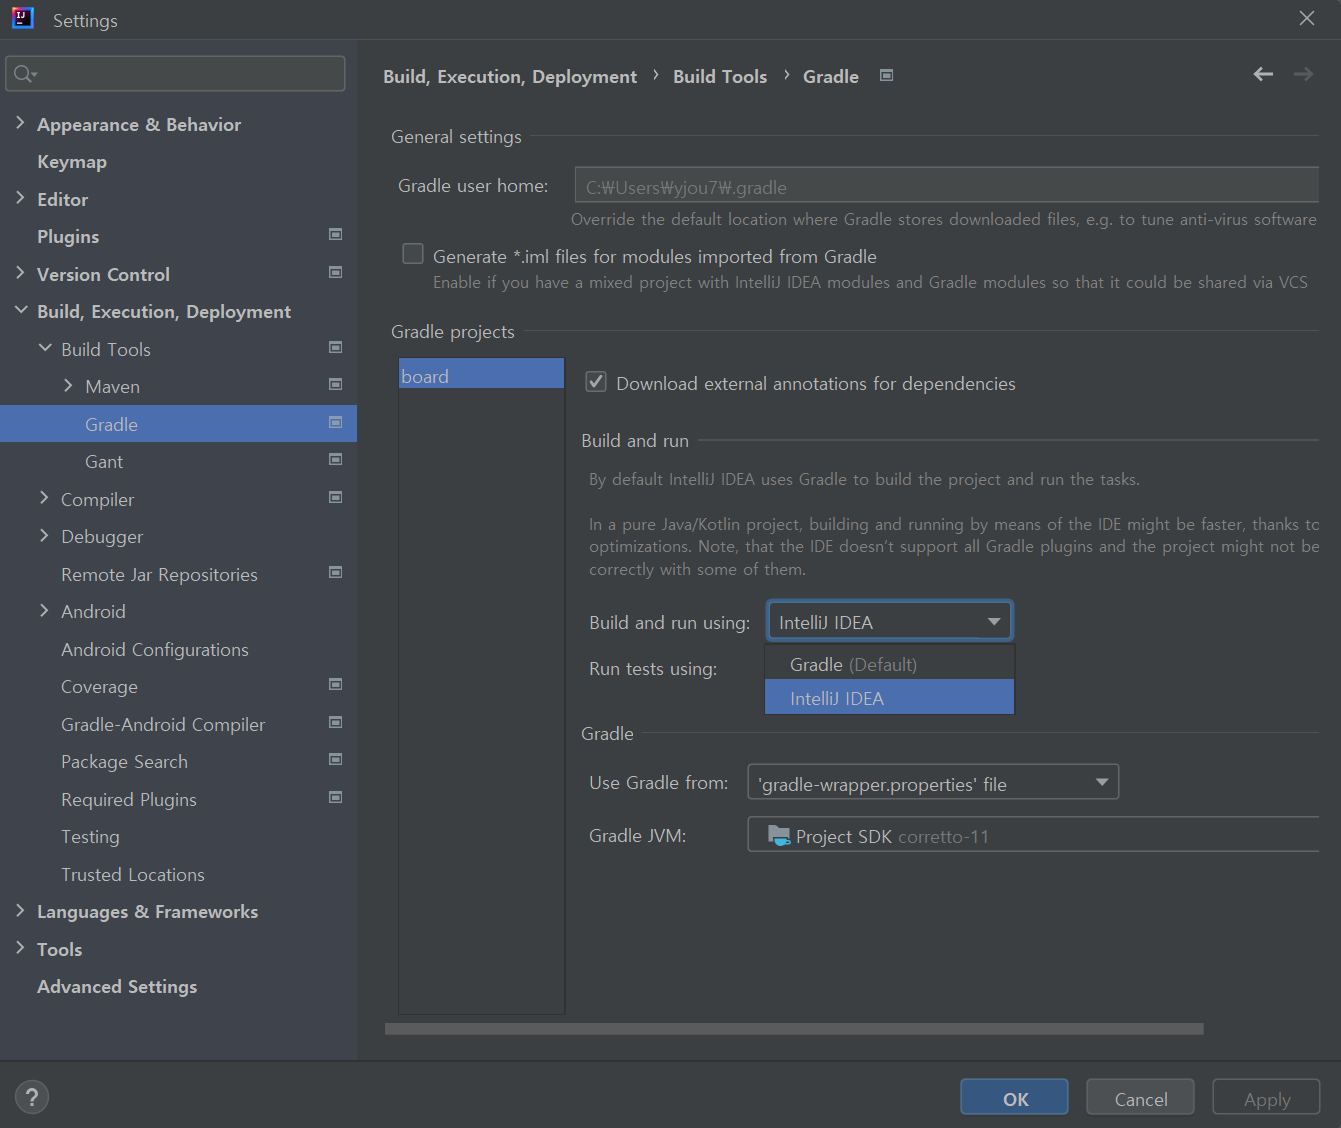Select the board project in Gradle projects

tap(481, 374)
